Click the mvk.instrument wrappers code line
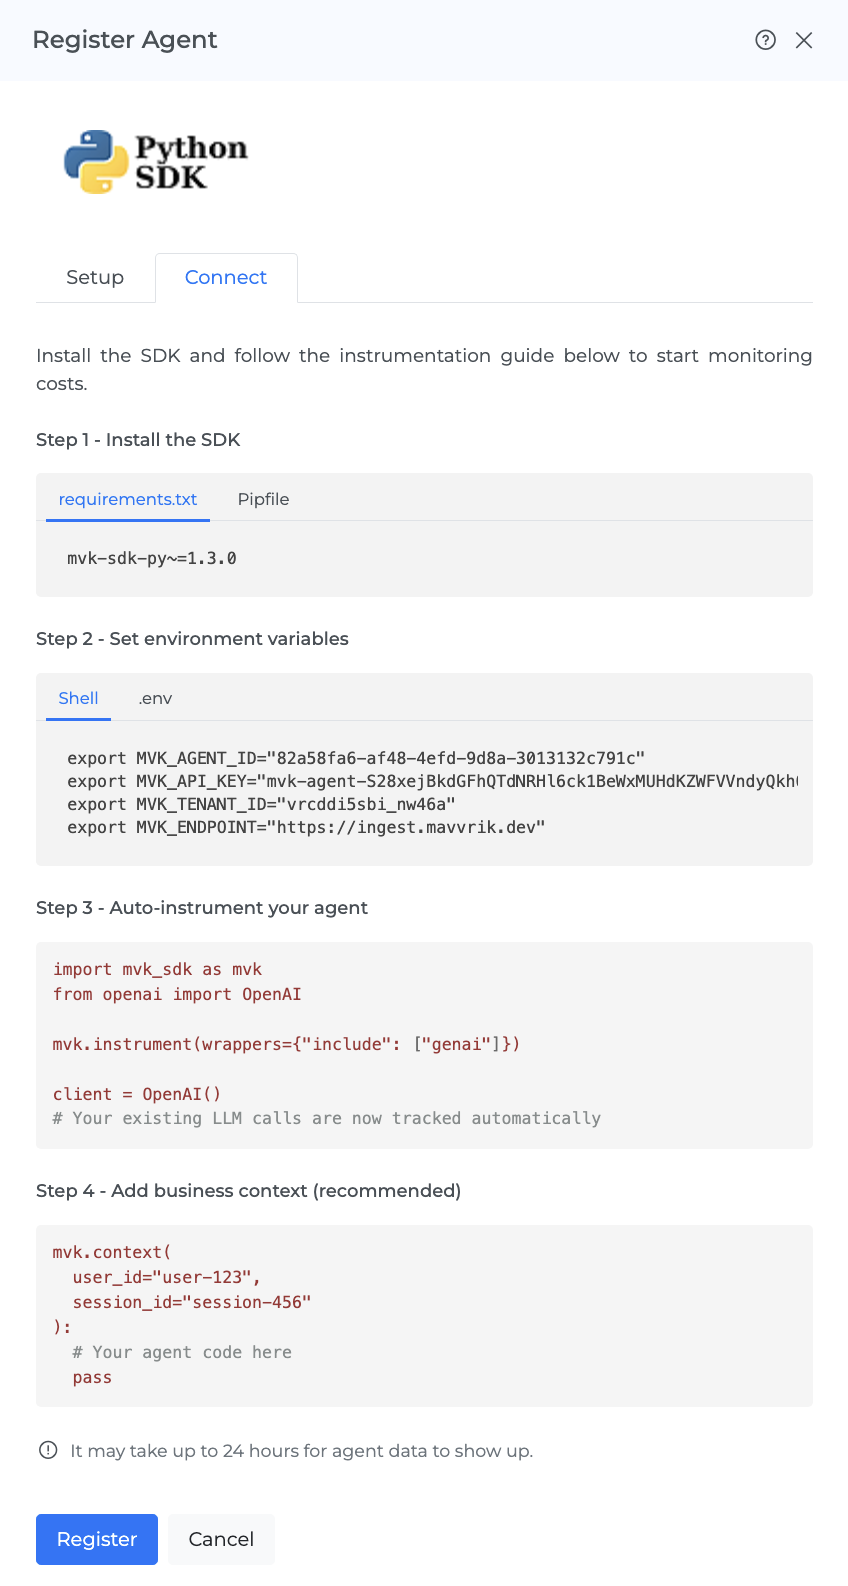848x1586 pixels. [286, 1044]
